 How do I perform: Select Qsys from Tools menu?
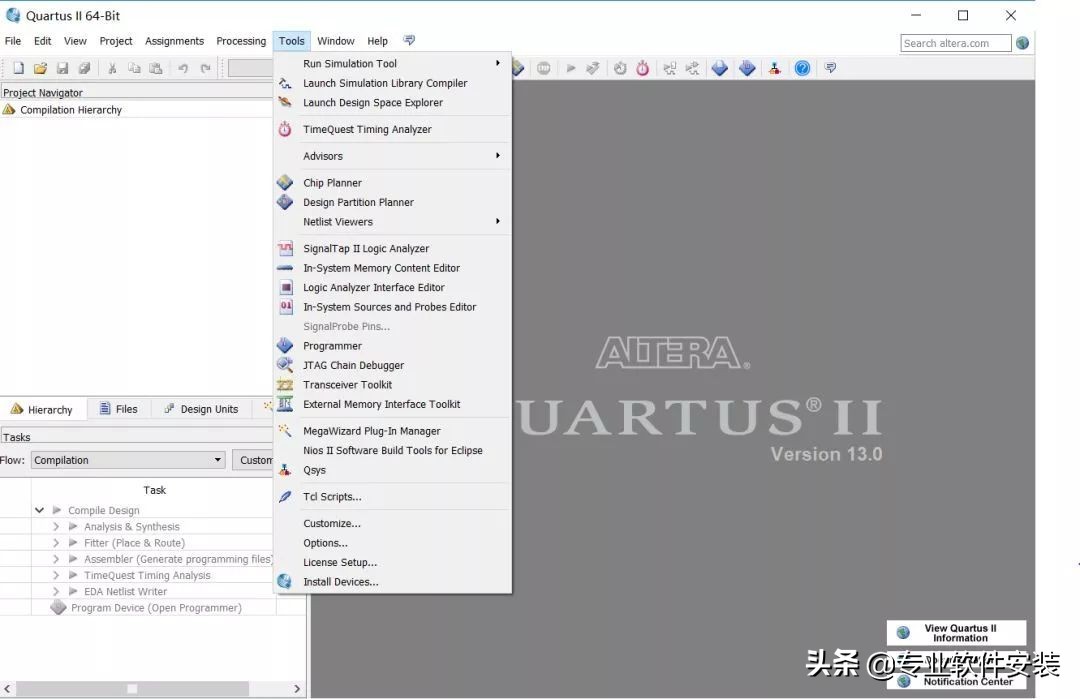(393, 470)
